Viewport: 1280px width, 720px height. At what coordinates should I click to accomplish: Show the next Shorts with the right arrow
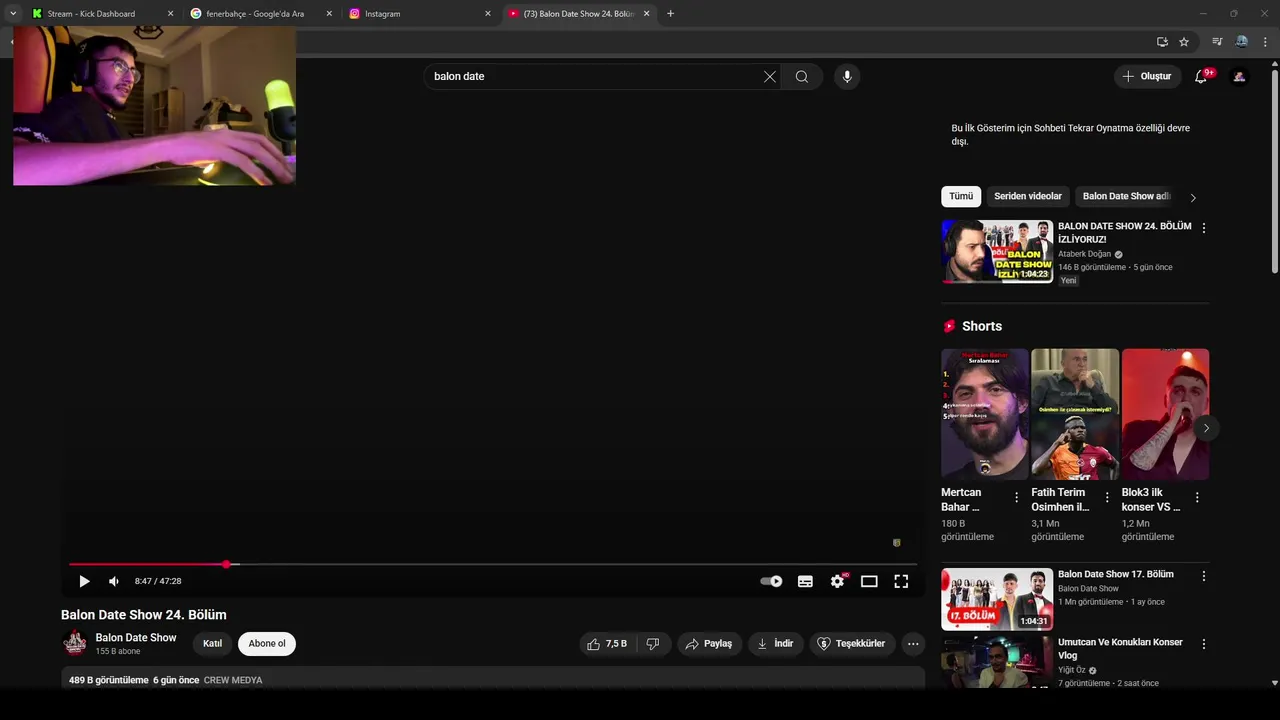point(1206,428)
